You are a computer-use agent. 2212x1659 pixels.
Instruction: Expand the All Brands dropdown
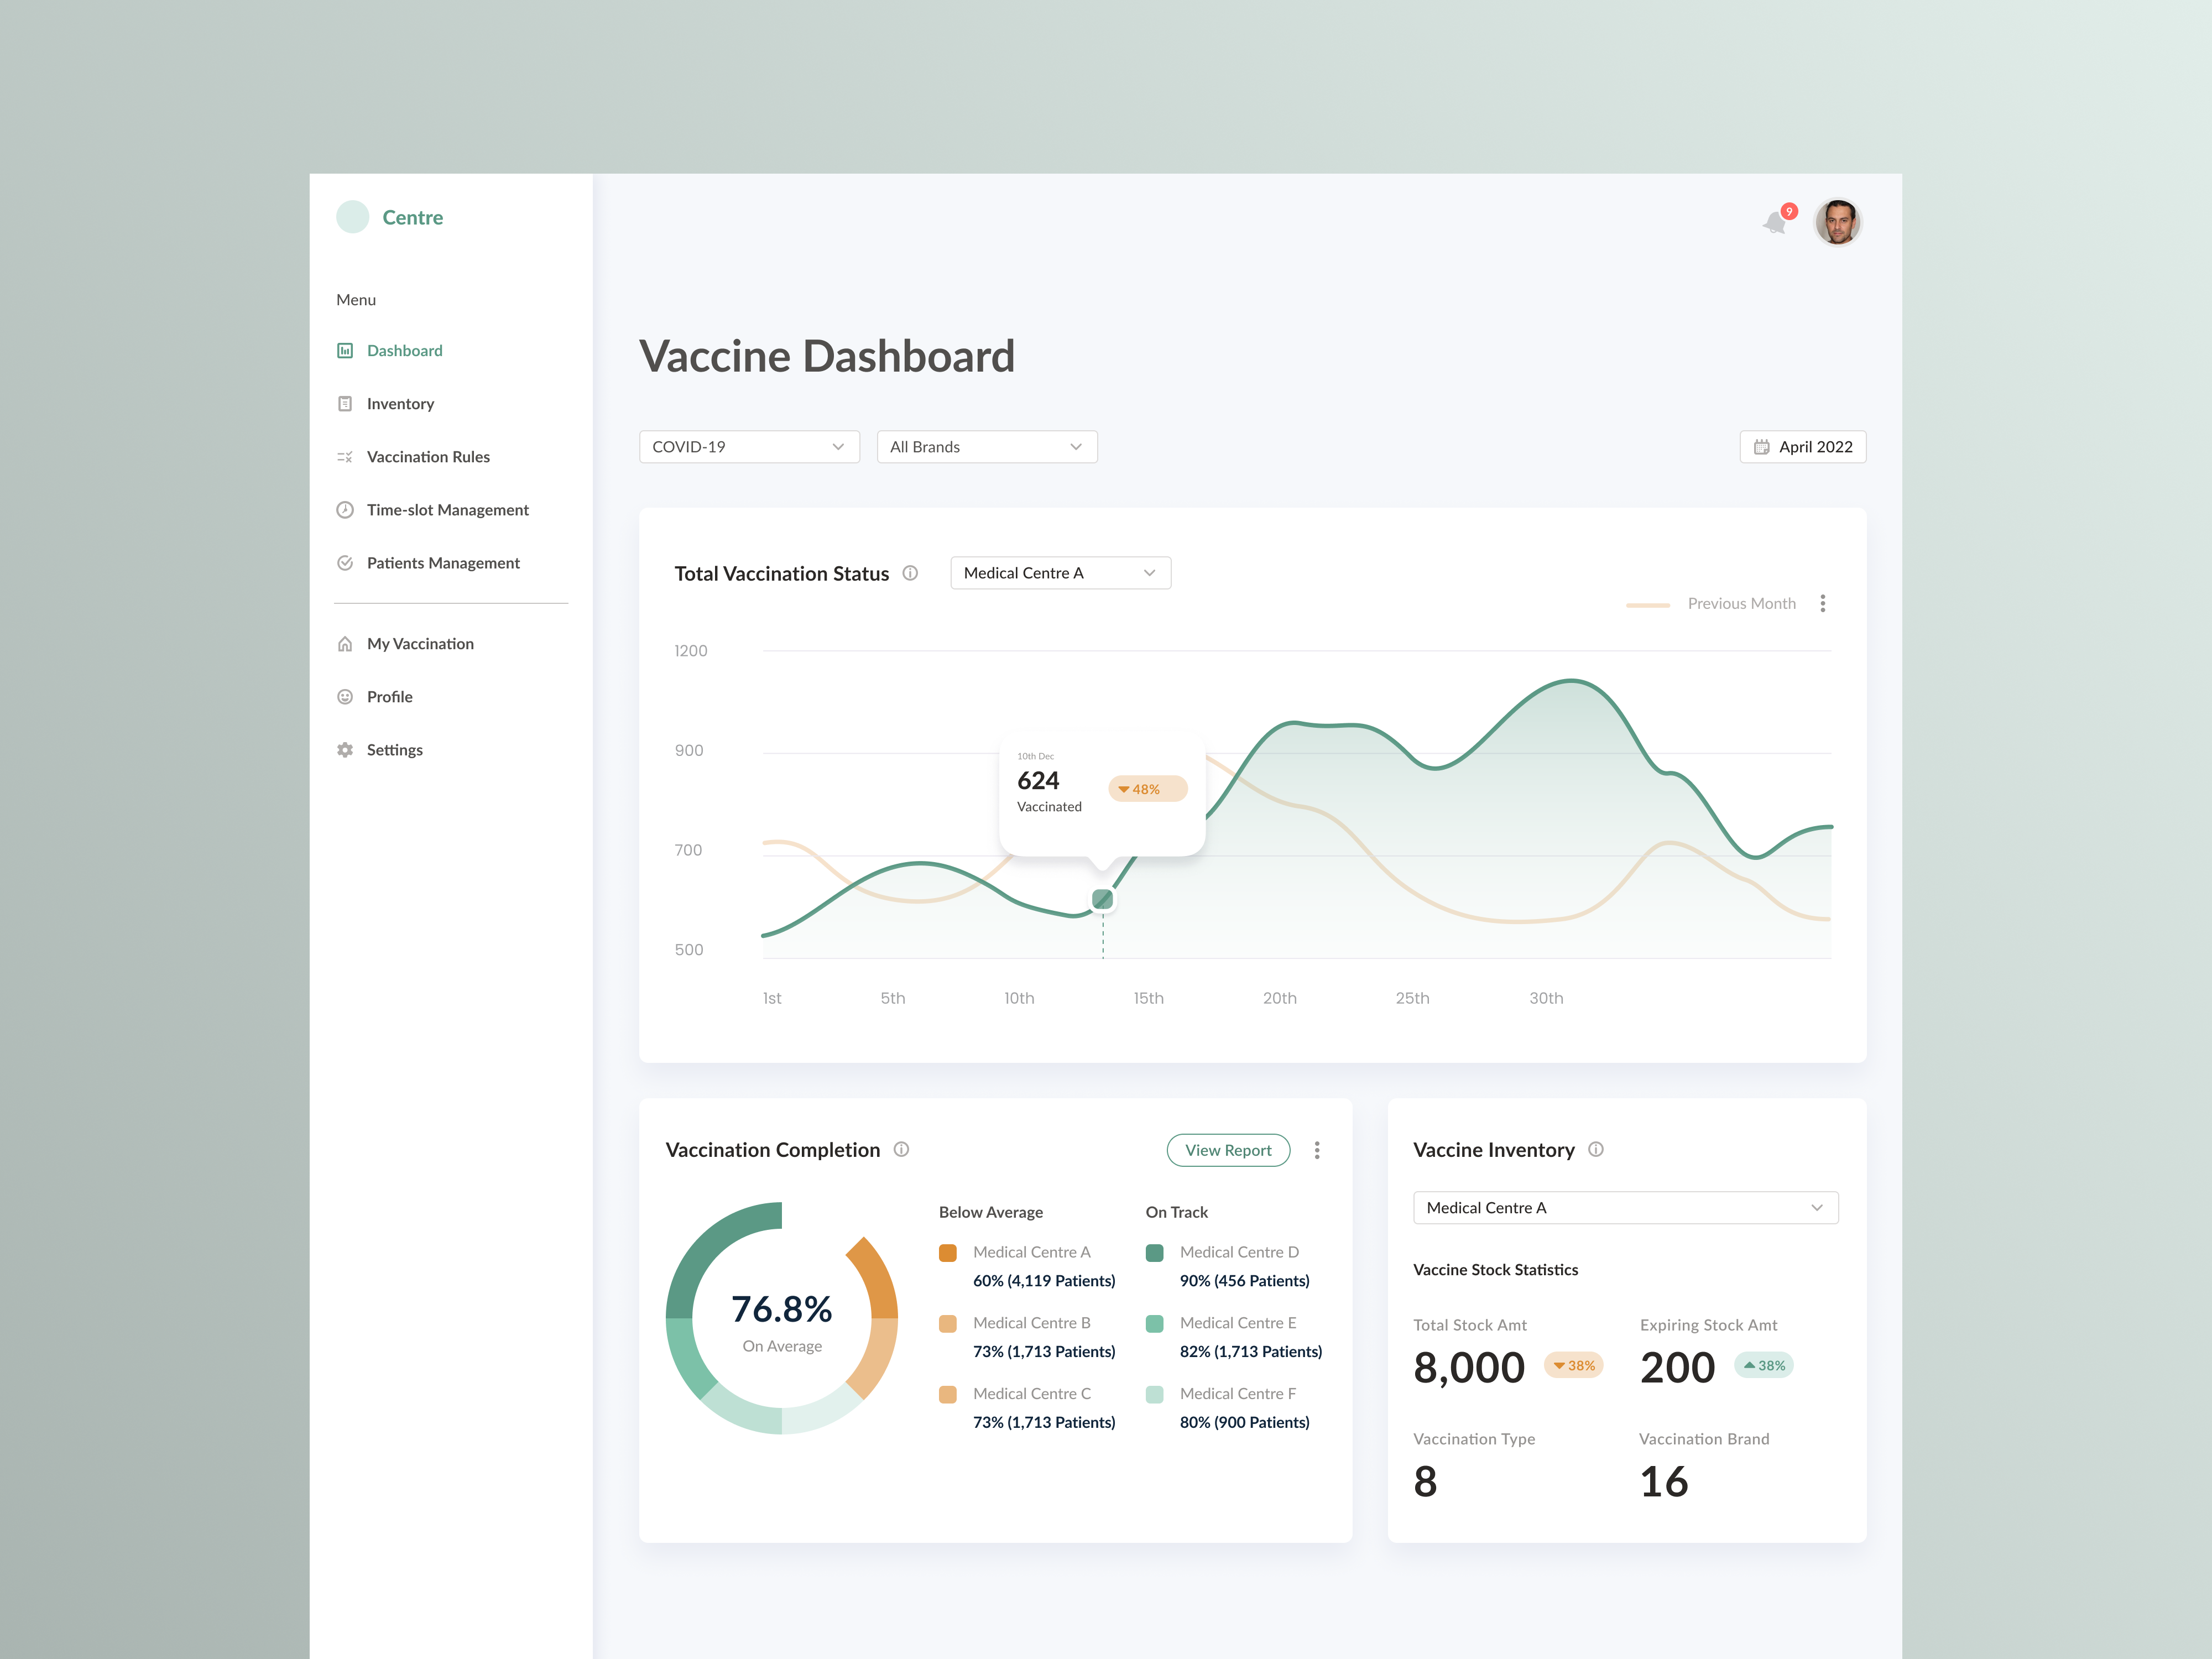tap(987, 446)
